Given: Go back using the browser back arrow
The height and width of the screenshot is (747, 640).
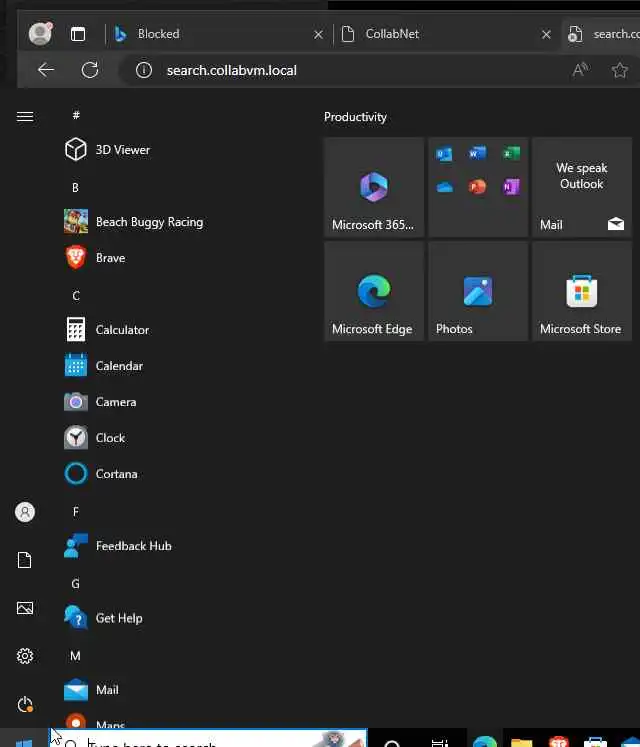Looking at the screenshot, I should [46, 70].
